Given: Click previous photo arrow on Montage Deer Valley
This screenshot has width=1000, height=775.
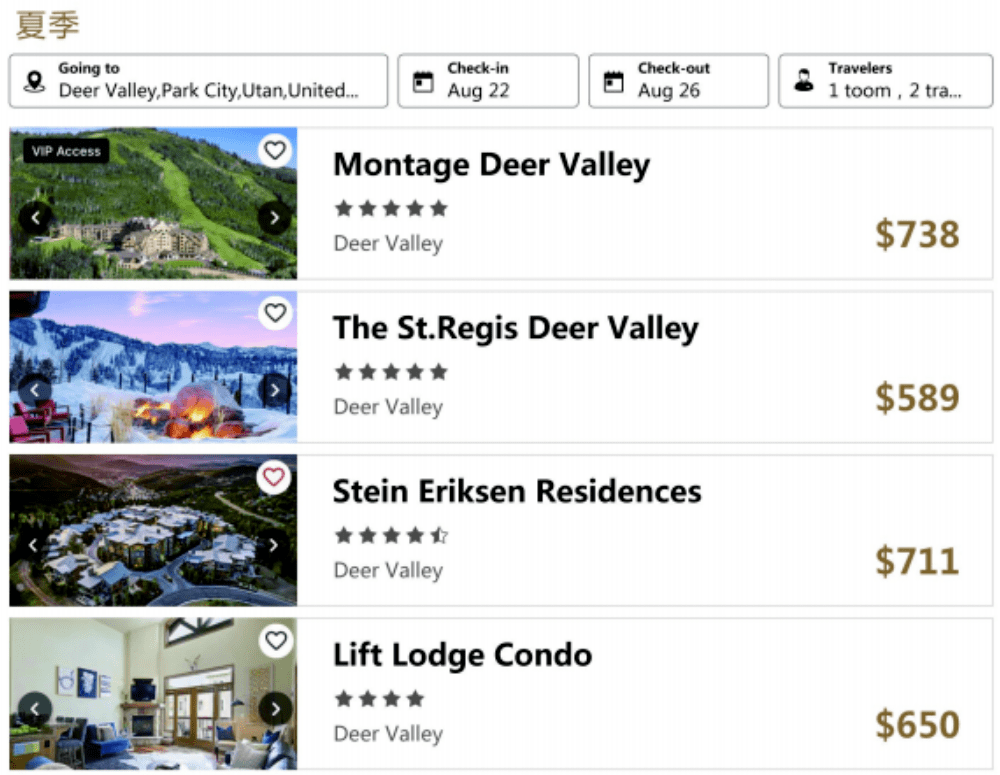Looking at the screenshot, I should pos(35,217).
